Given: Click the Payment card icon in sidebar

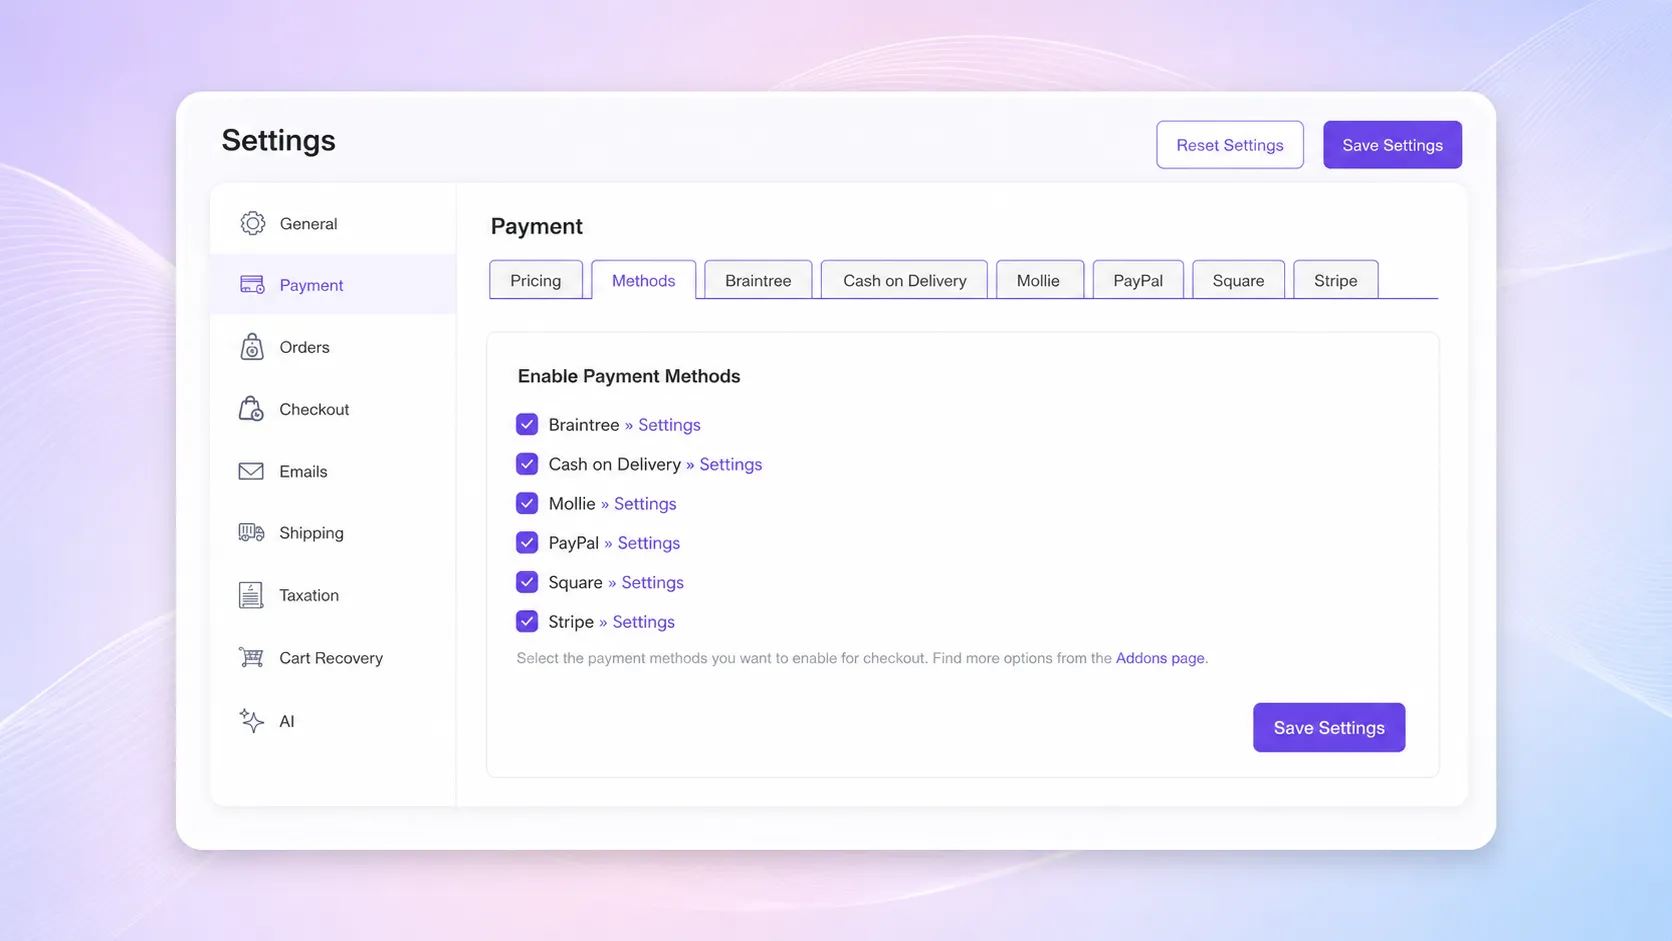Looking at the screenshot, I should pos(252,285).
